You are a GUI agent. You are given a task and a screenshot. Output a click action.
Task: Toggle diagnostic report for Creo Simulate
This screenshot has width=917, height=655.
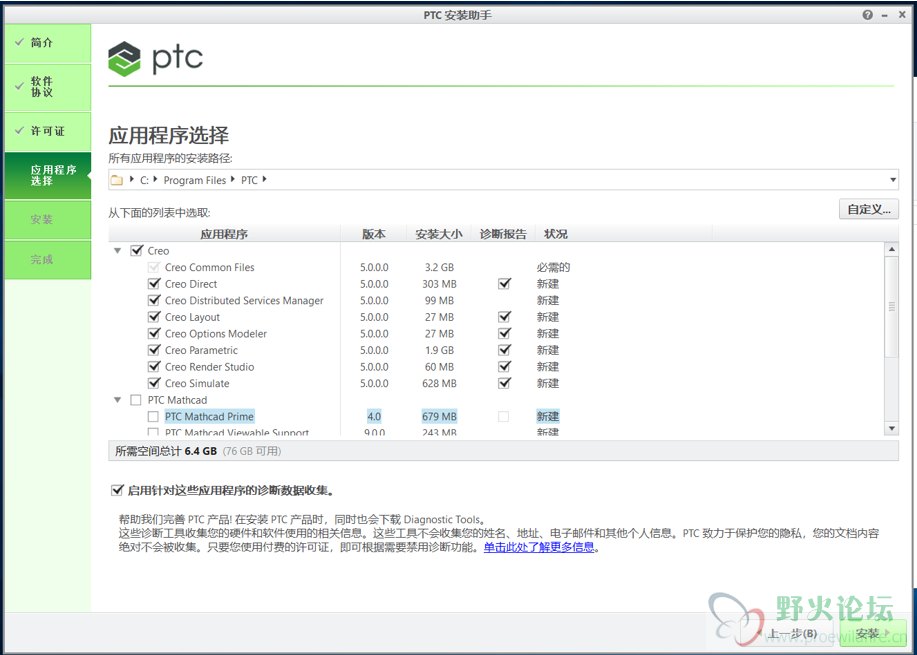[x=504, y=383]
